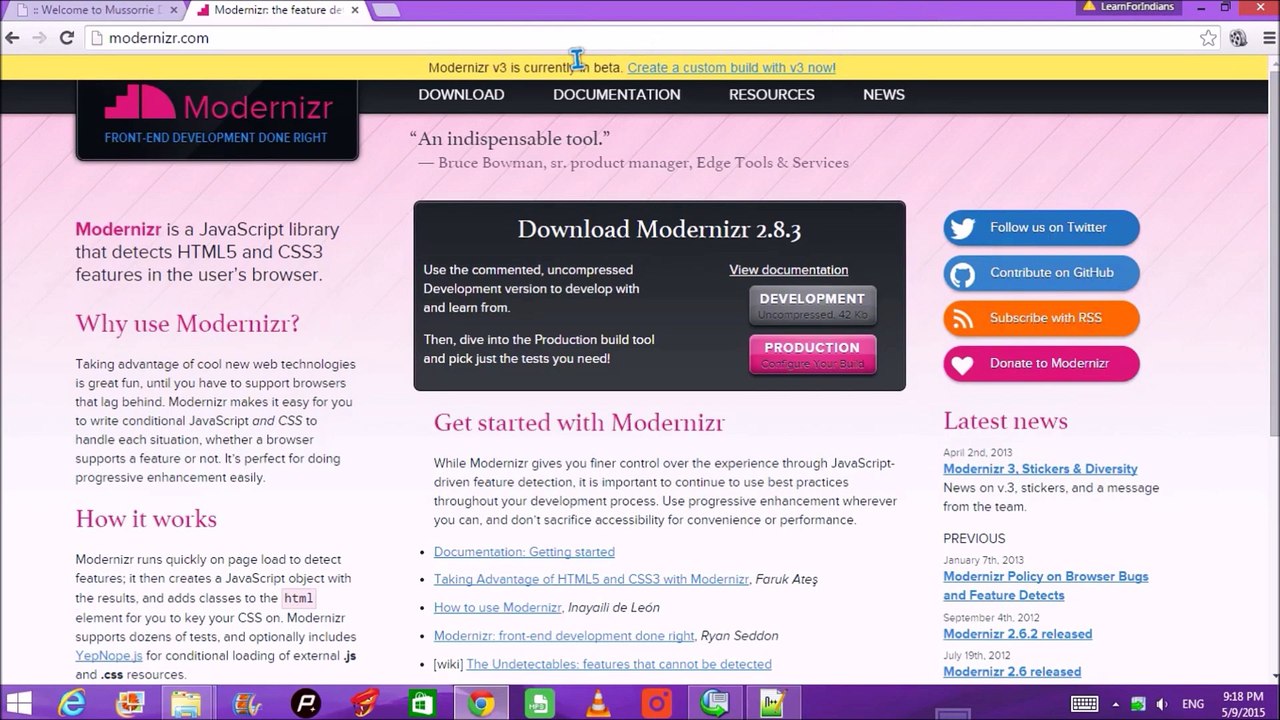Open the DOWNLOAD nav menu item

click(x=461, y=95)
